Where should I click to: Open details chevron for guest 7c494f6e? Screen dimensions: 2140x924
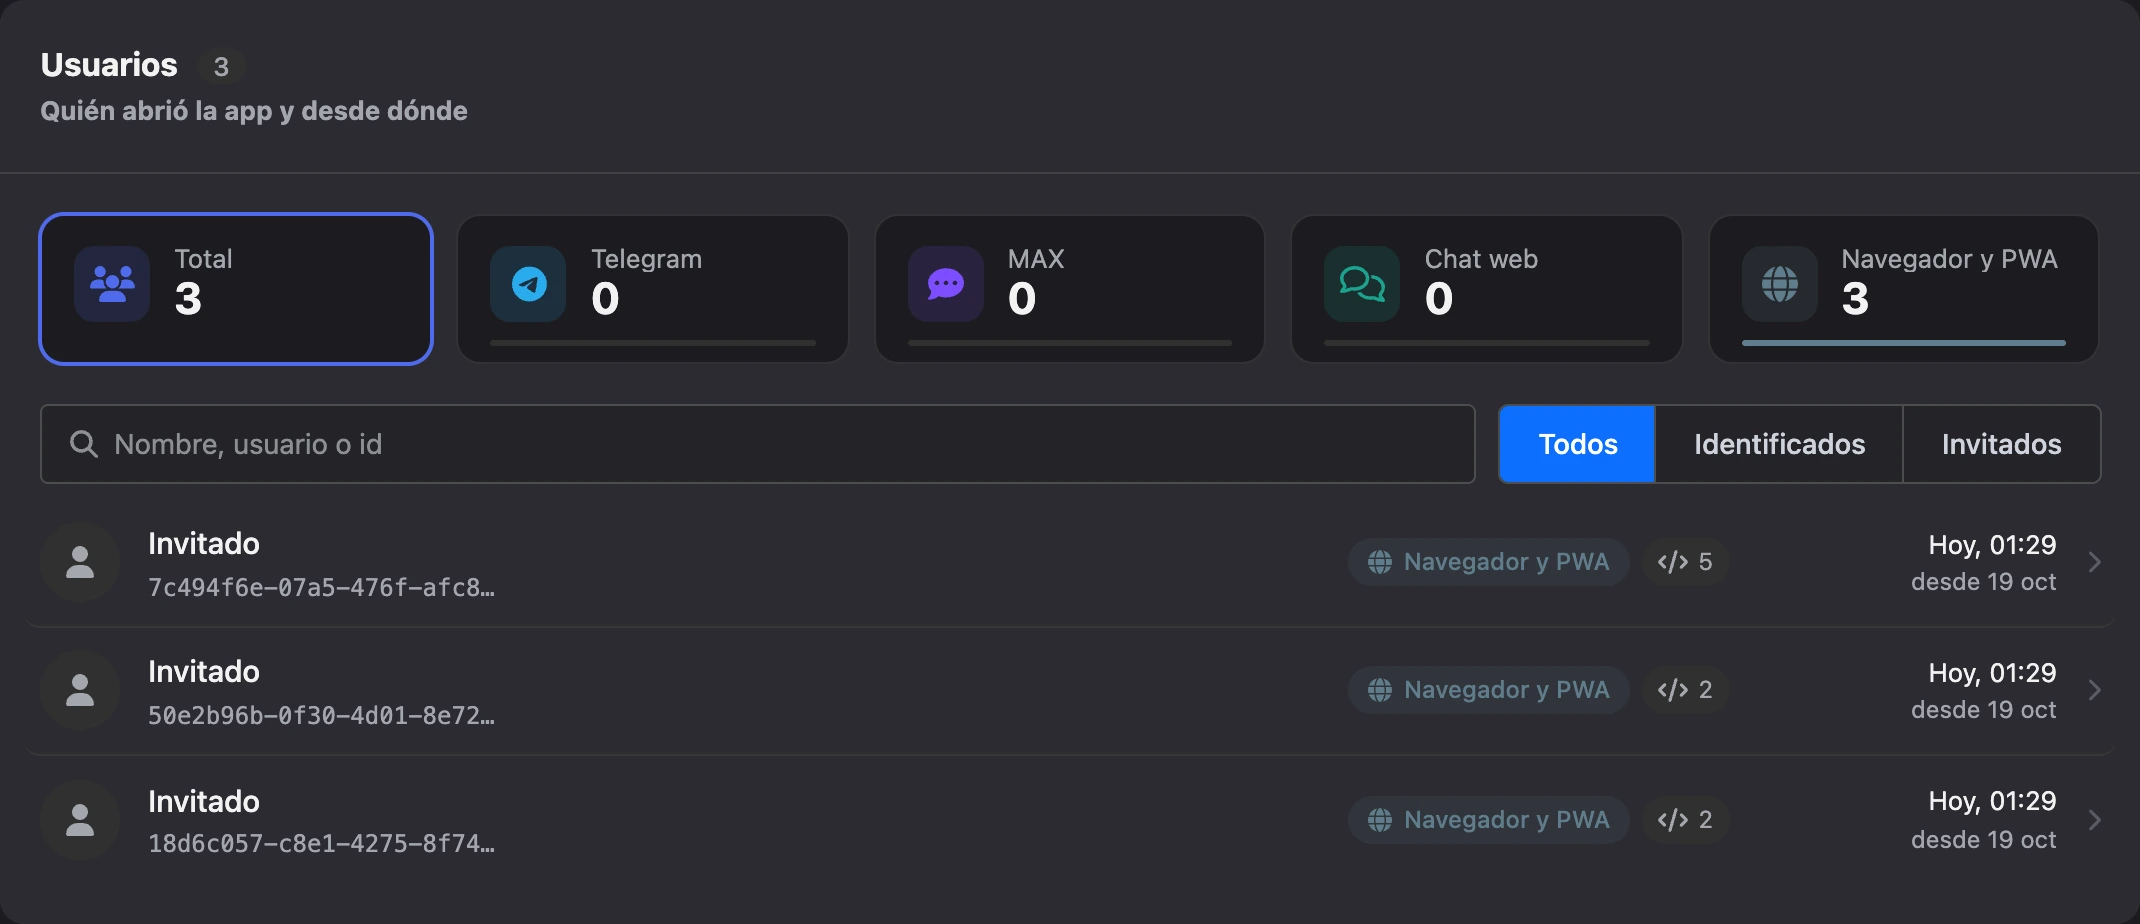click(x=2095, y=562)
